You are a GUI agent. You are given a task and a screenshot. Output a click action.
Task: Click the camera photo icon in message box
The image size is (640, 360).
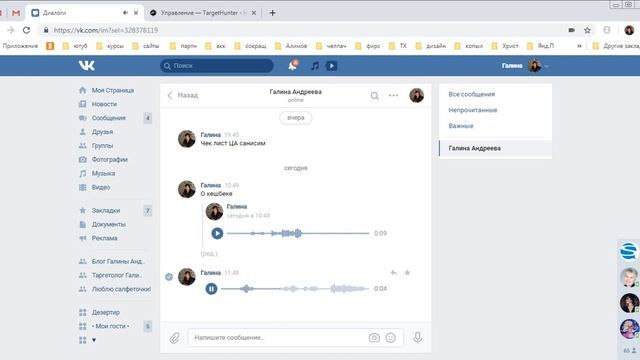(x=374, y=338)
